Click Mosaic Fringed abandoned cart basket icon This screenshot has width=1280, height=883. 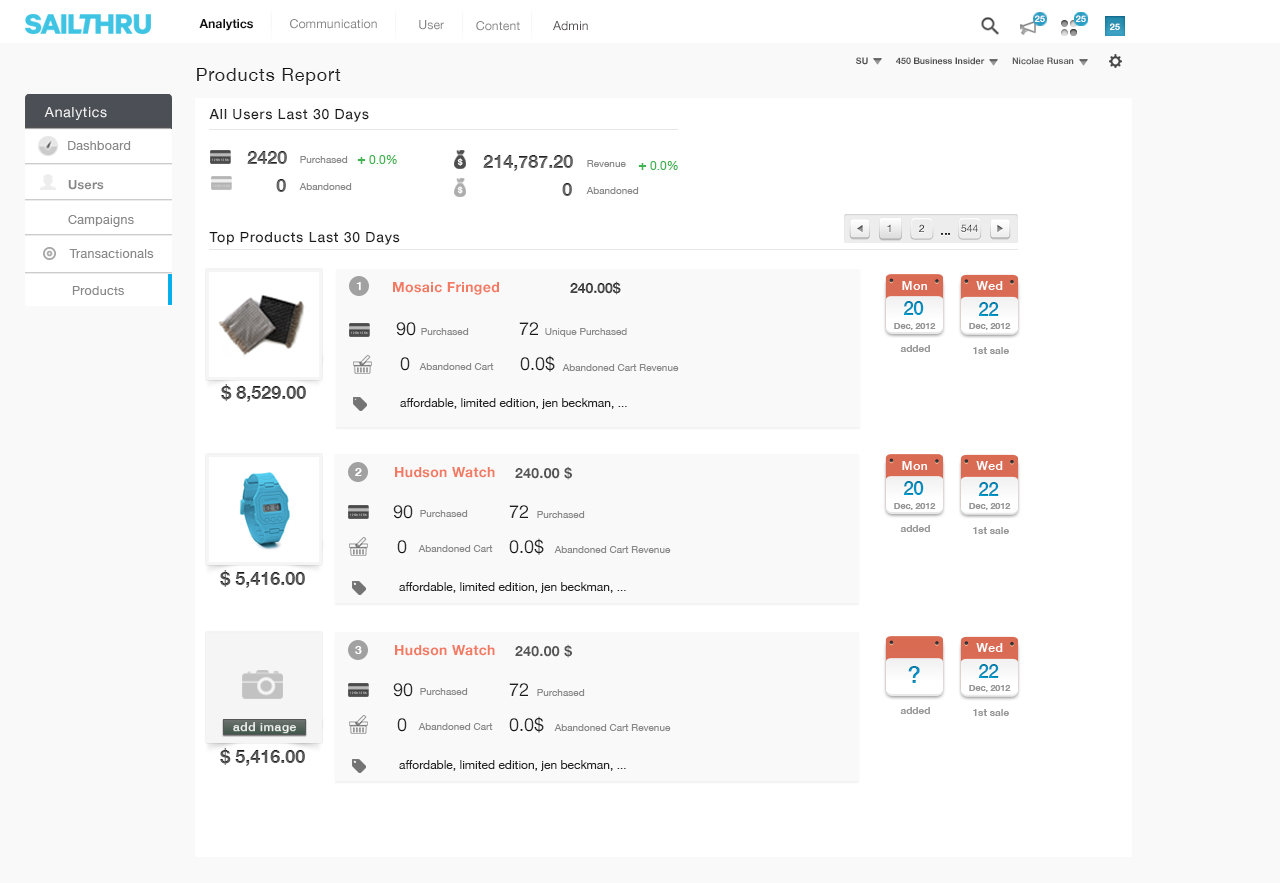(x=362, y=365)
